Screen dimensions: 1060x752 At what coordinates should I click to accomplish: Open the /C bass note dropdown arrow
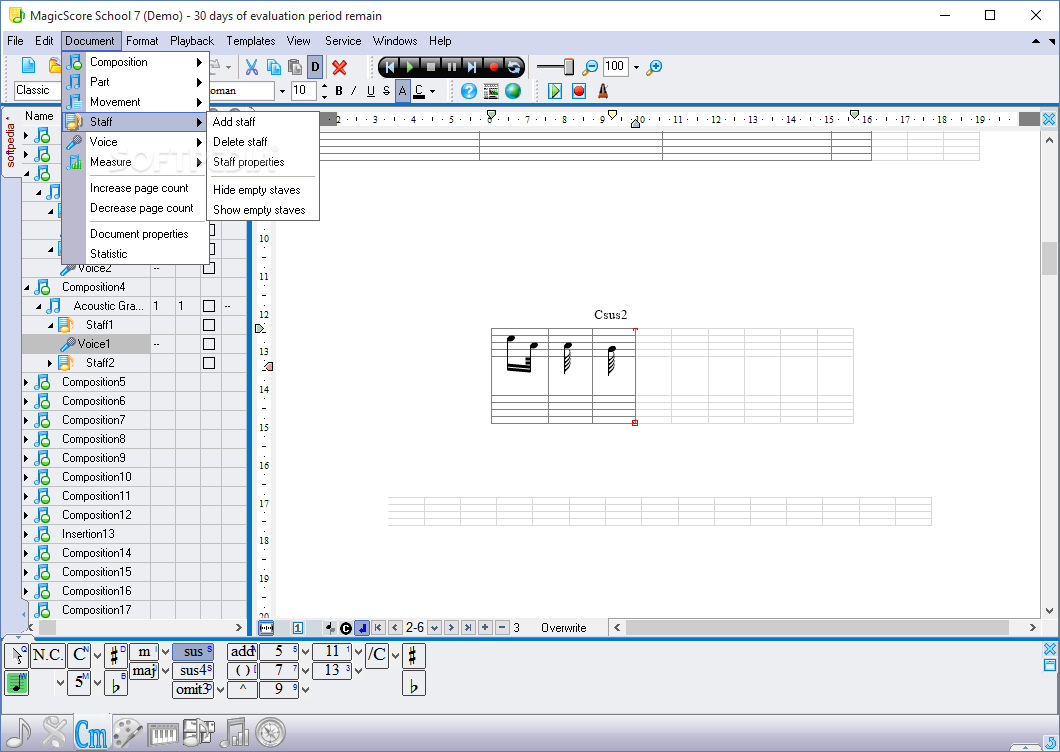[395, 655]
